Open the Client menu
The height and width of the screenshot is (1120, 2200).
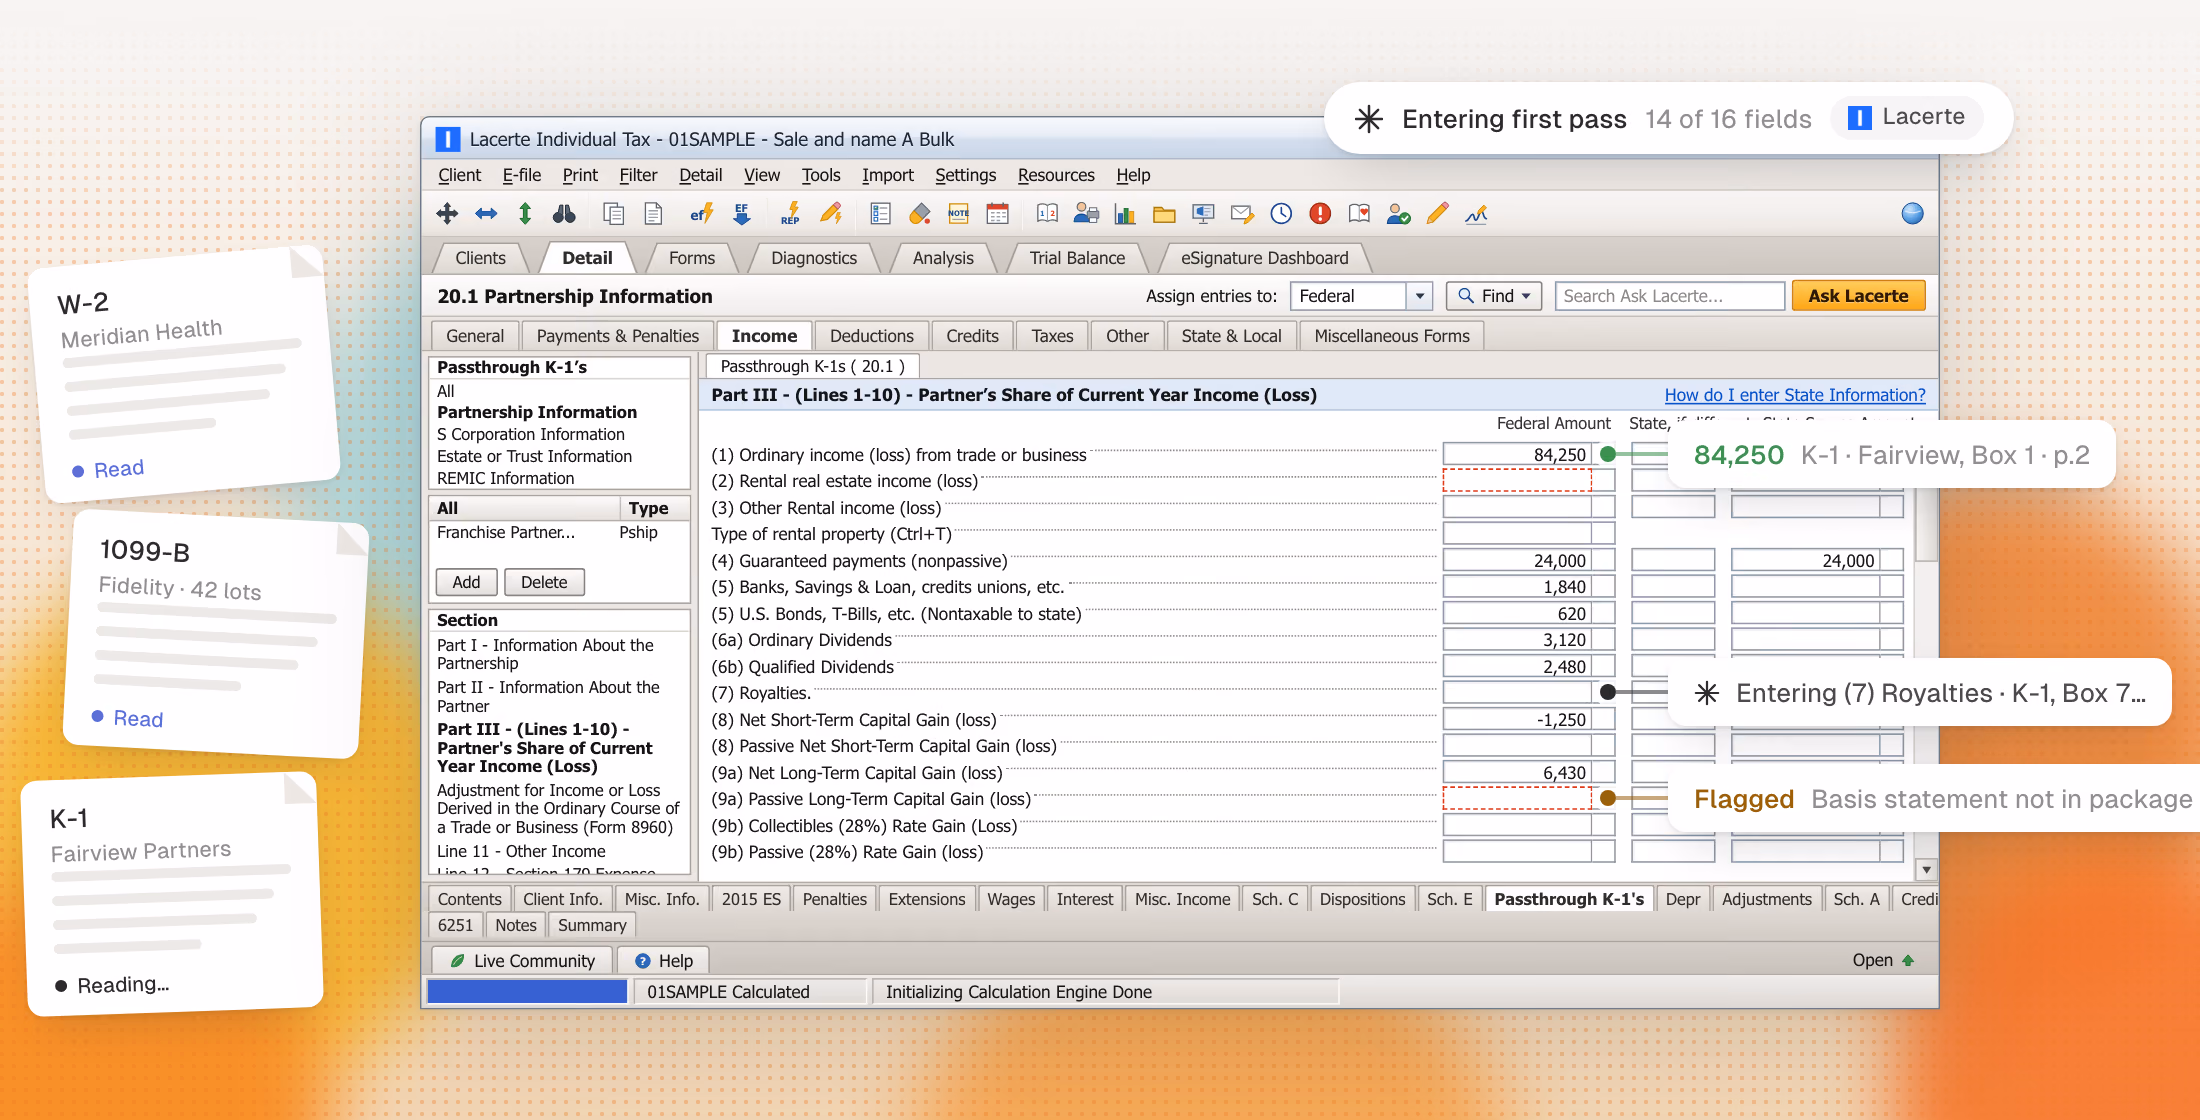tap(459, 175)
